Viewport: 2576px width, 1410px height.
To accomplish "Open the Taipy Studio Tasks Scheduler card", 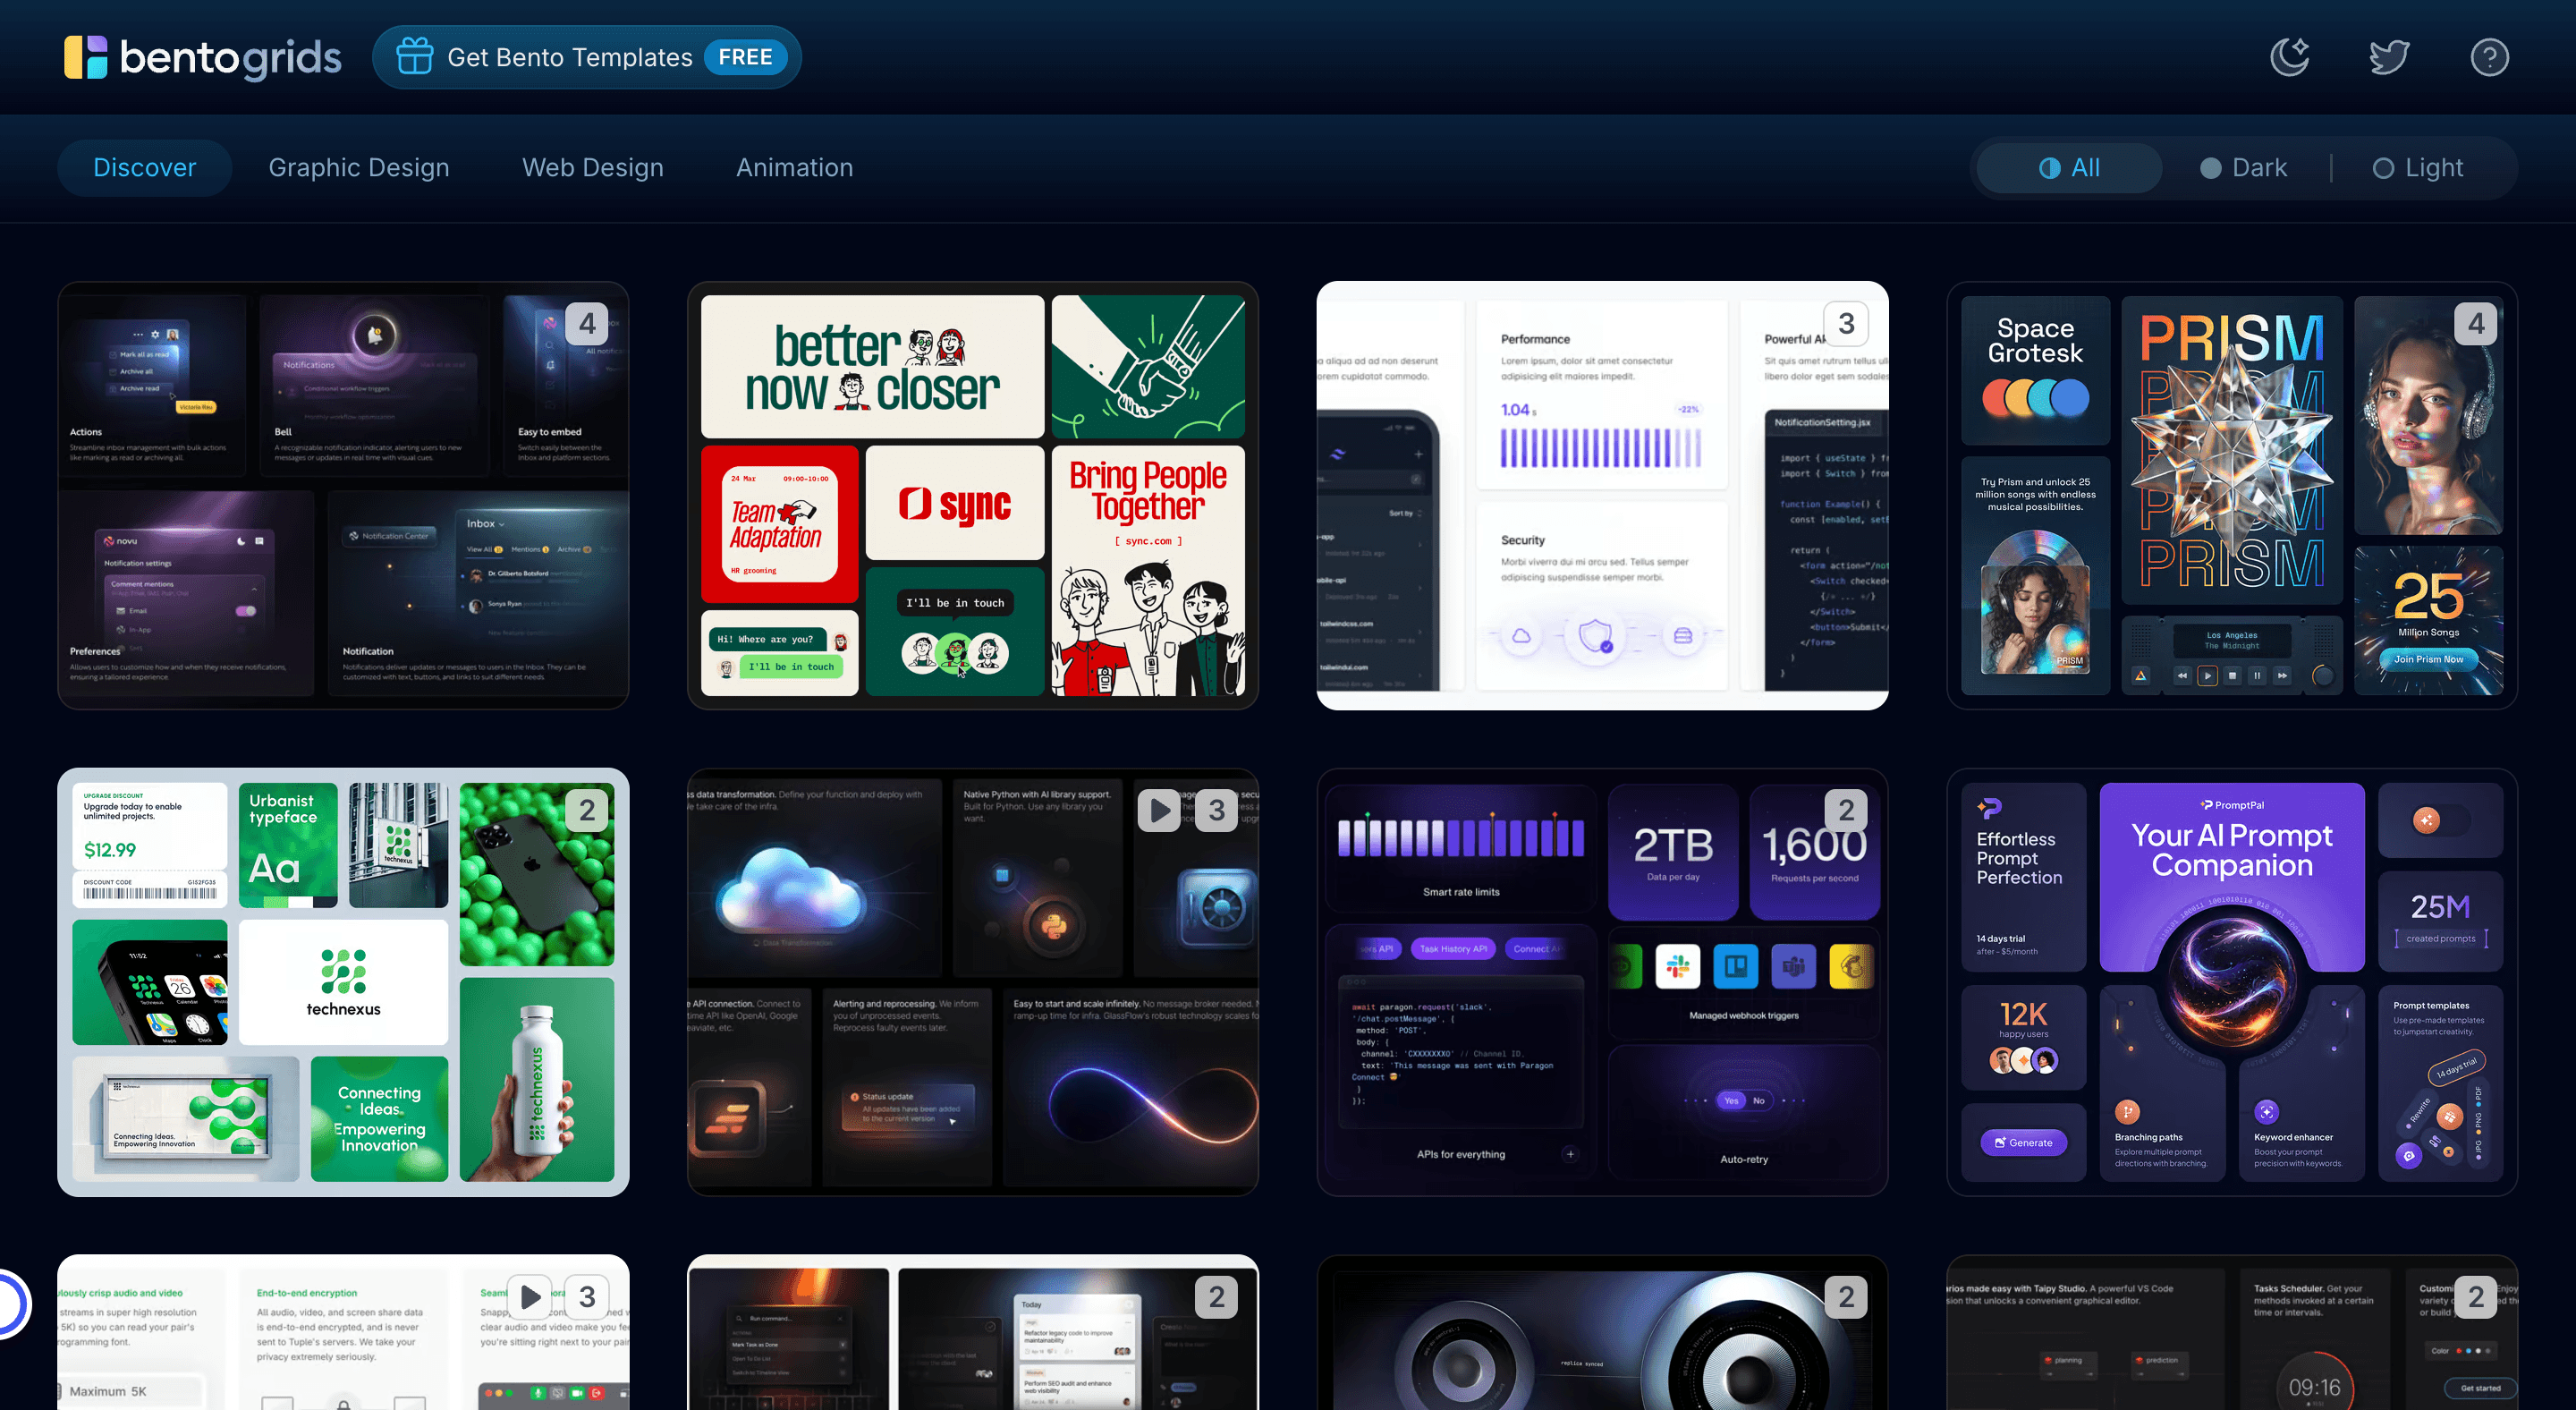I will tap(2232, 1332).
